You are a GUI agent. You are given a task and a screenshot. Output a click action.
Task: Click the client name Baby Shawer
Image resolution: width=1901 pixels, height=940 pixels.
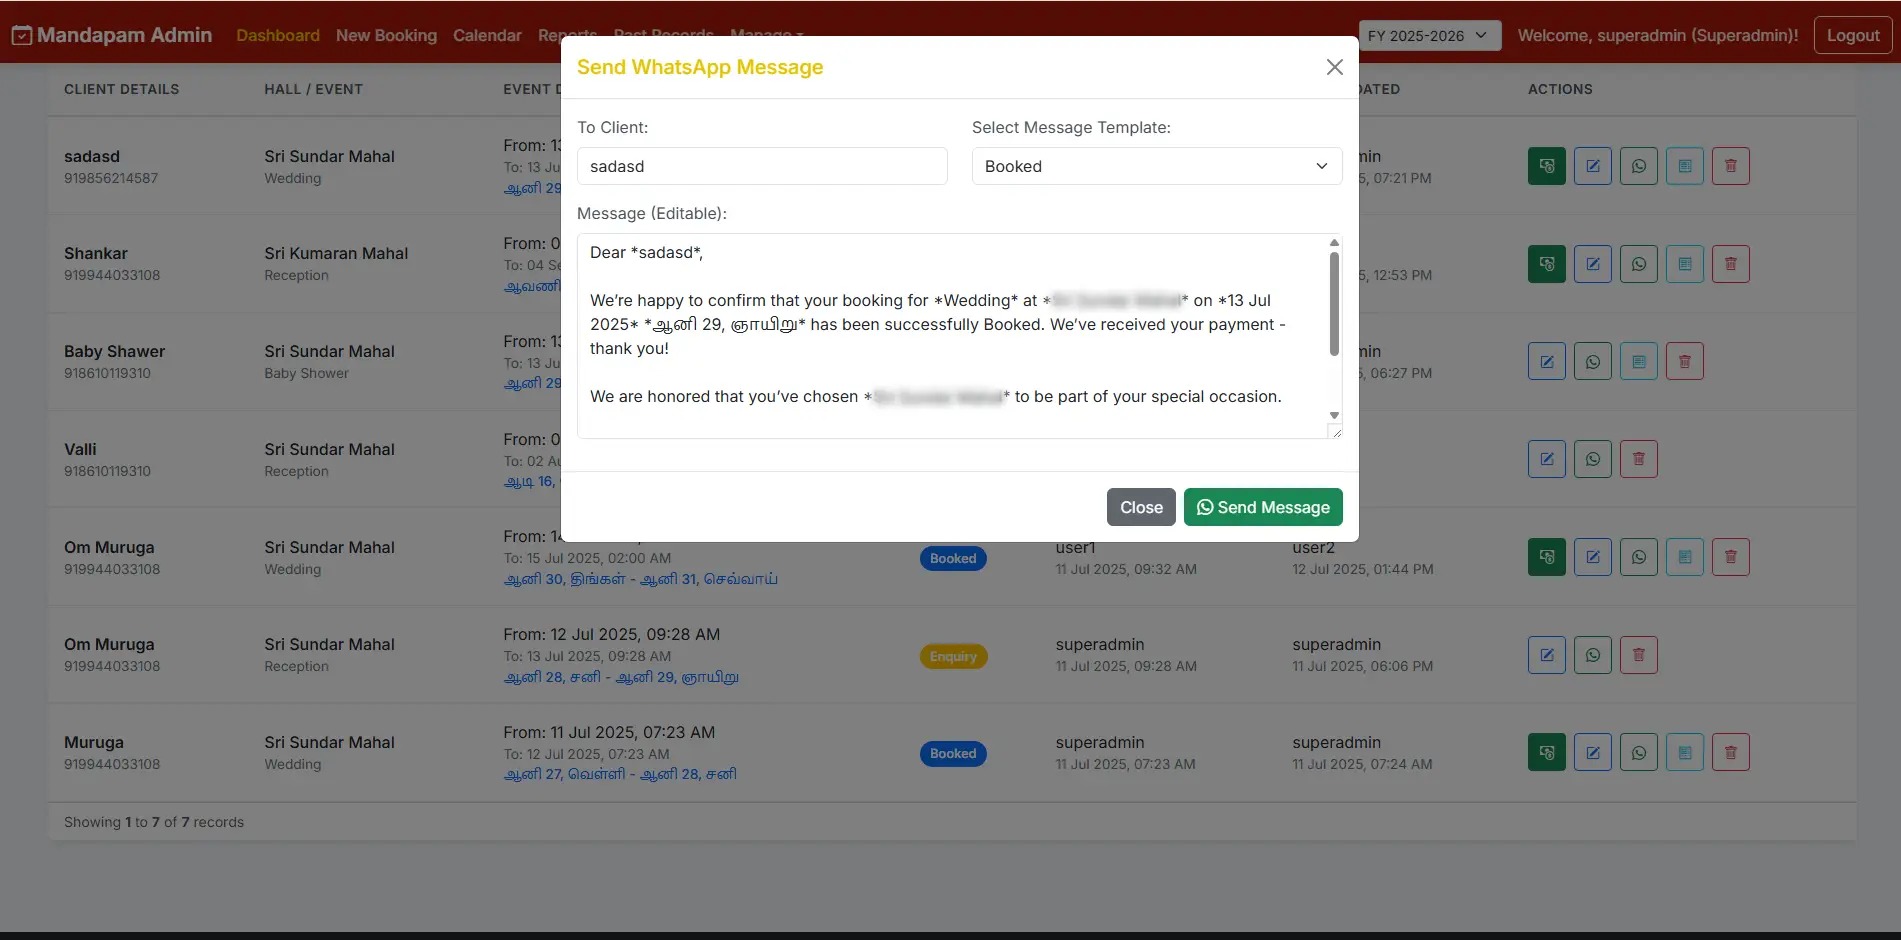click(114, 351)
